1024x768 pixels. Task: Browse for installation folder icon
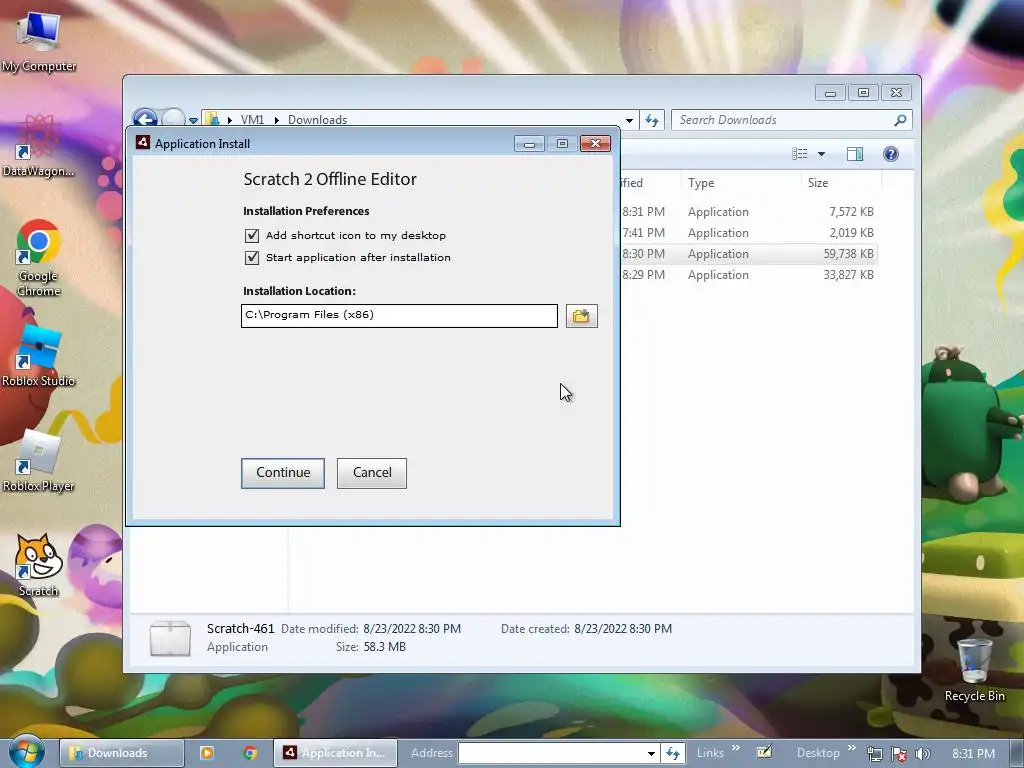581,316
